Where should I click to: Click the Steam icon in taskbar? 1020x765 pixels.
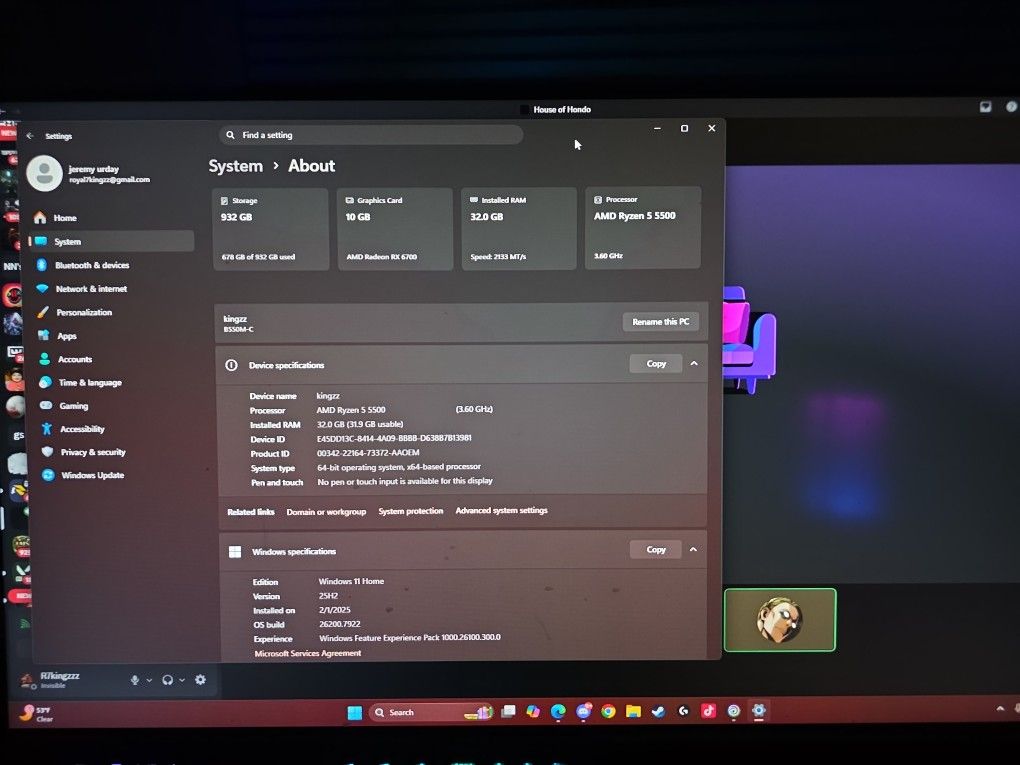point(658,711)
